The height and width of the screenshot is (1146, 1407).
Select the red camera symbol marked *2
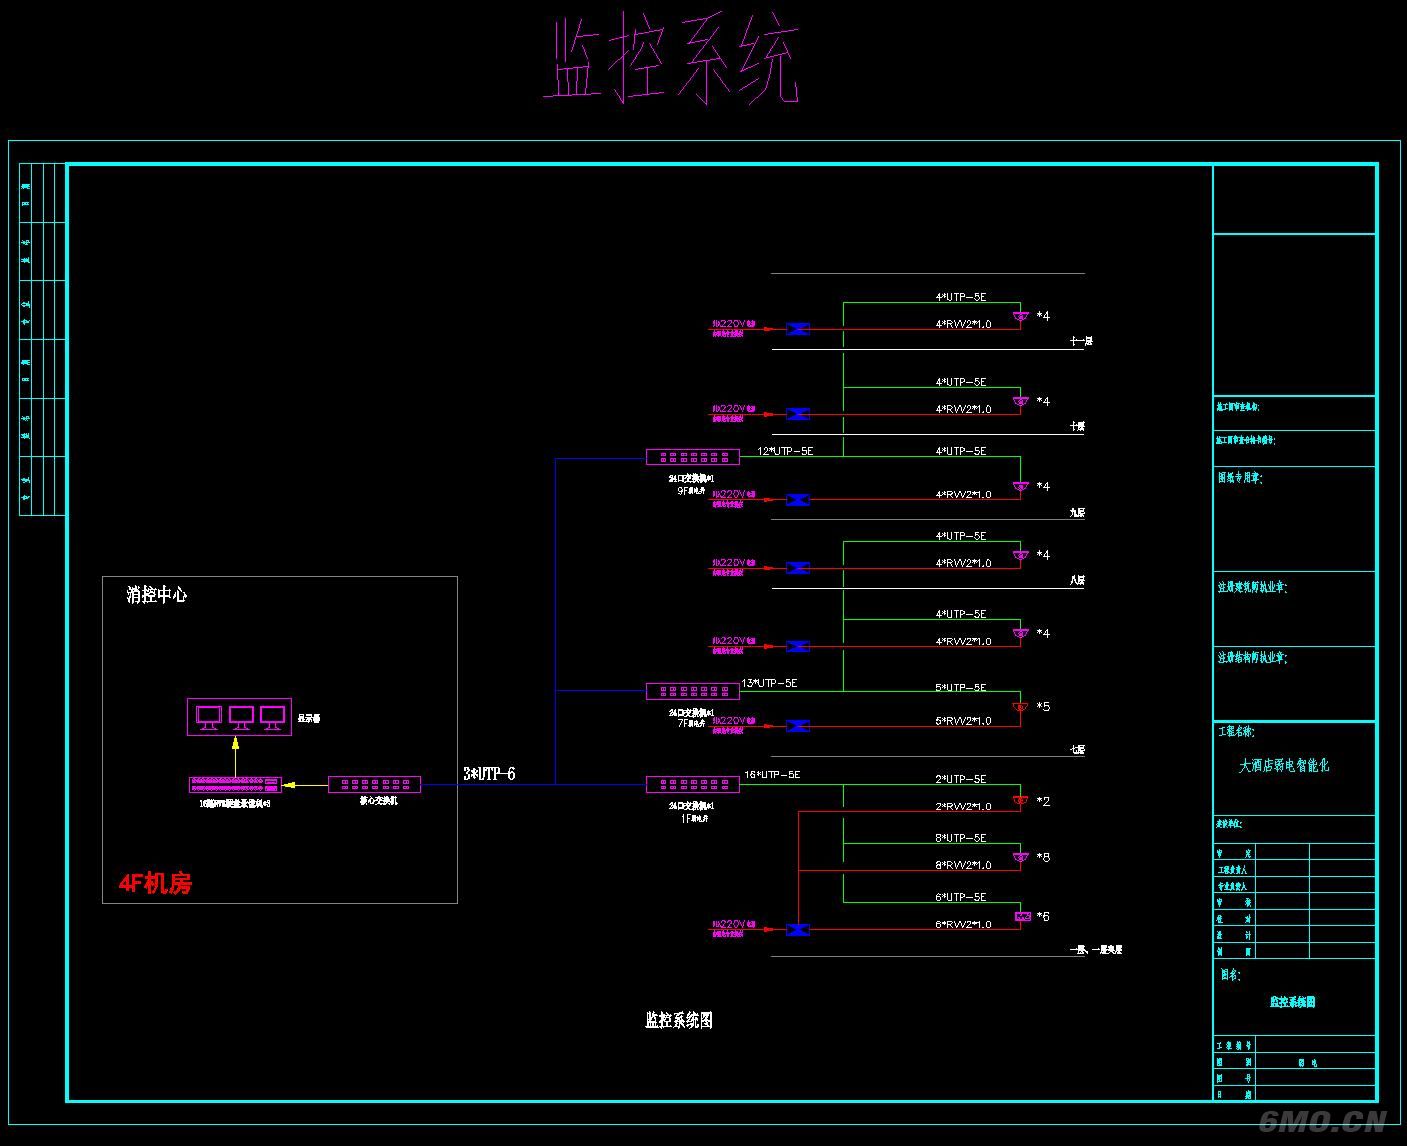pyautogui.click(x=1020, y=800)
